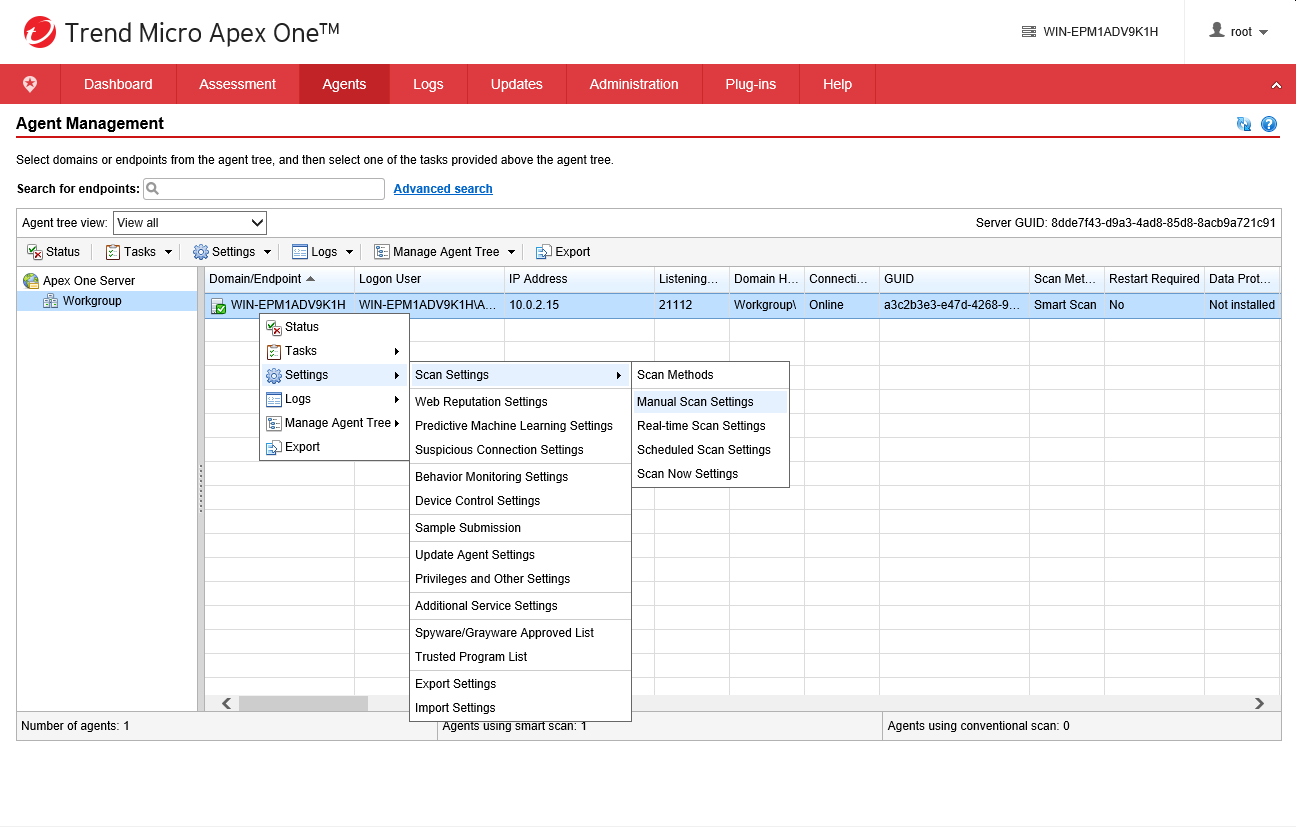
Task: Click the Restart Required column header
Action: point(1154,279)
